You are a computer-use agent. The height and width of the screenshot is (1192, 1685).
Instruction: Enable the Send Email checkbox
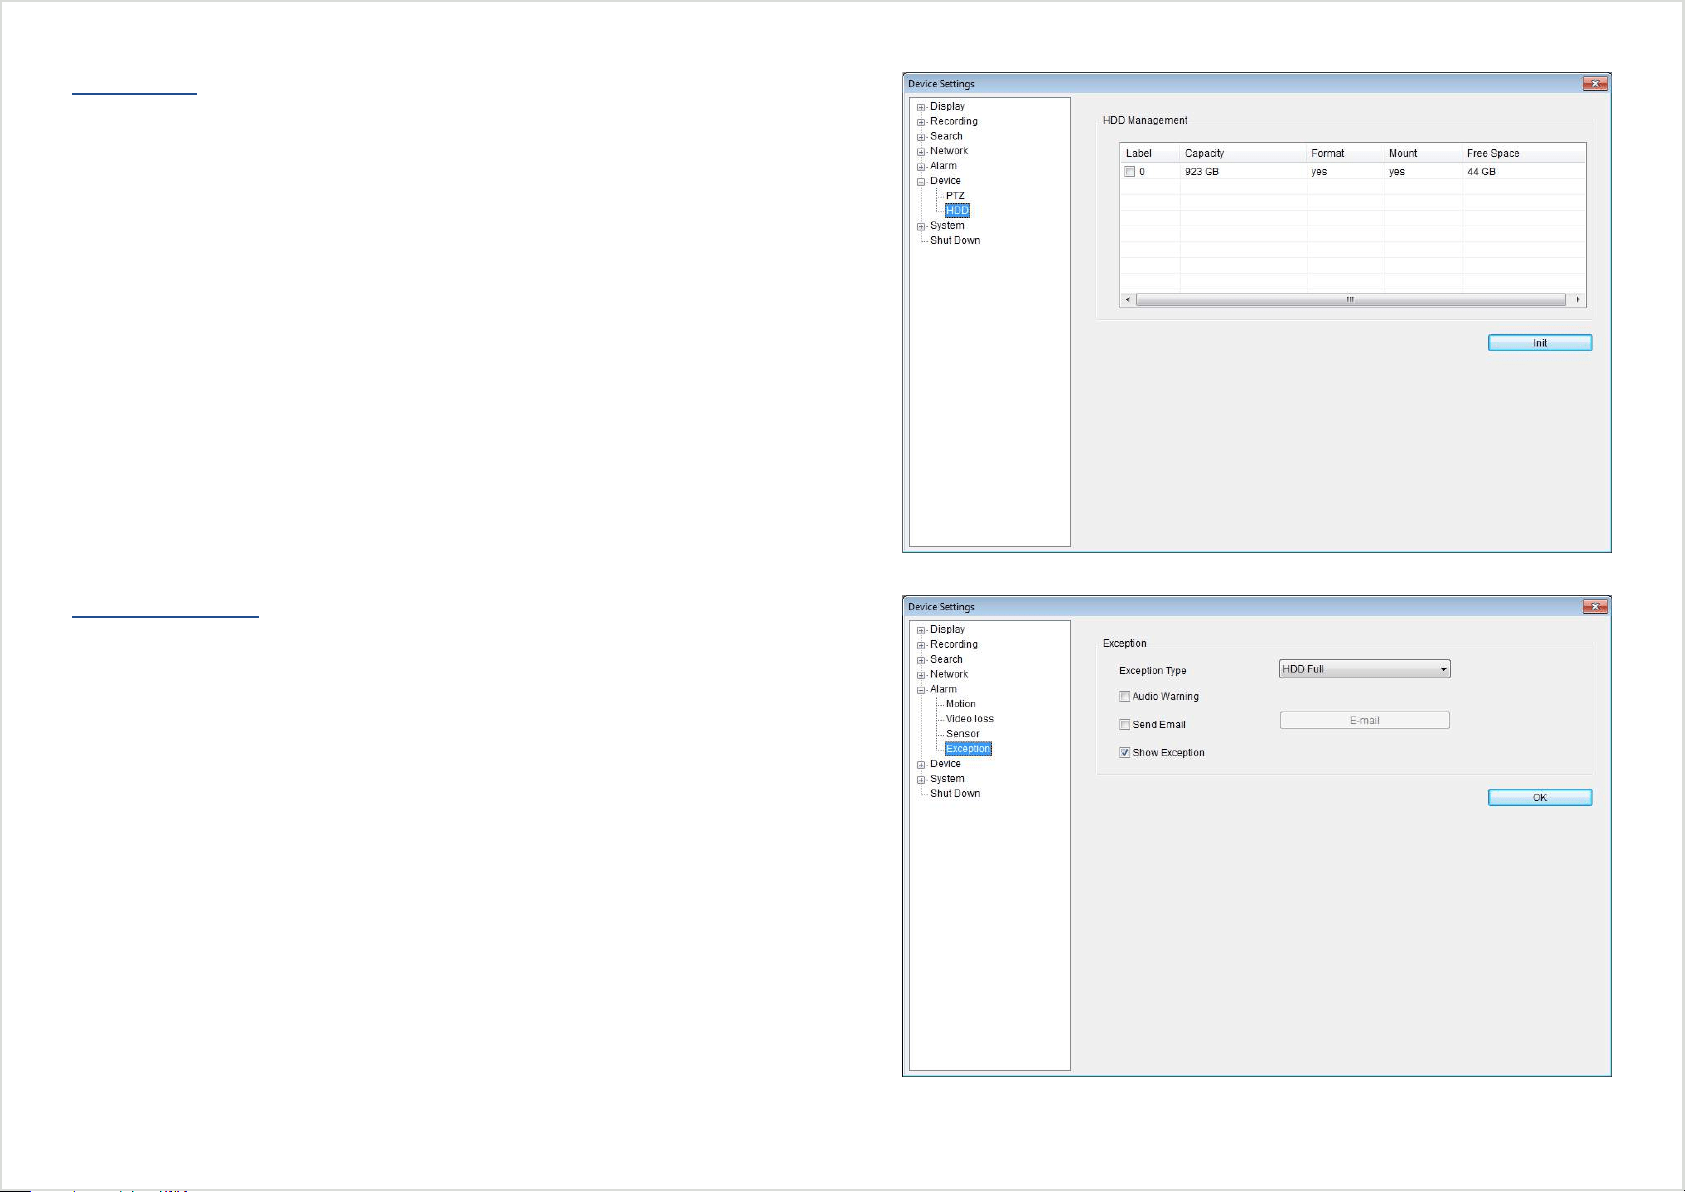(x=1125, y=725)
